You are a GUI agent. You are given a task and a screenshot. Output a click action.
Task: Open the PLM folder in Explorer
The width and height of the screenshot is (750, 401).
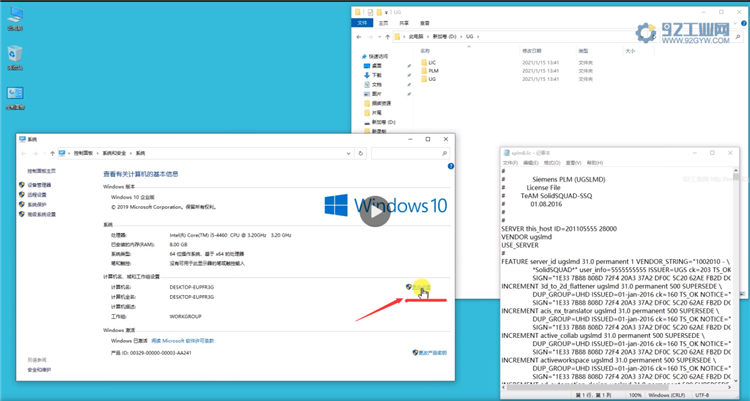pyautogui.click(x=430, y=70)
